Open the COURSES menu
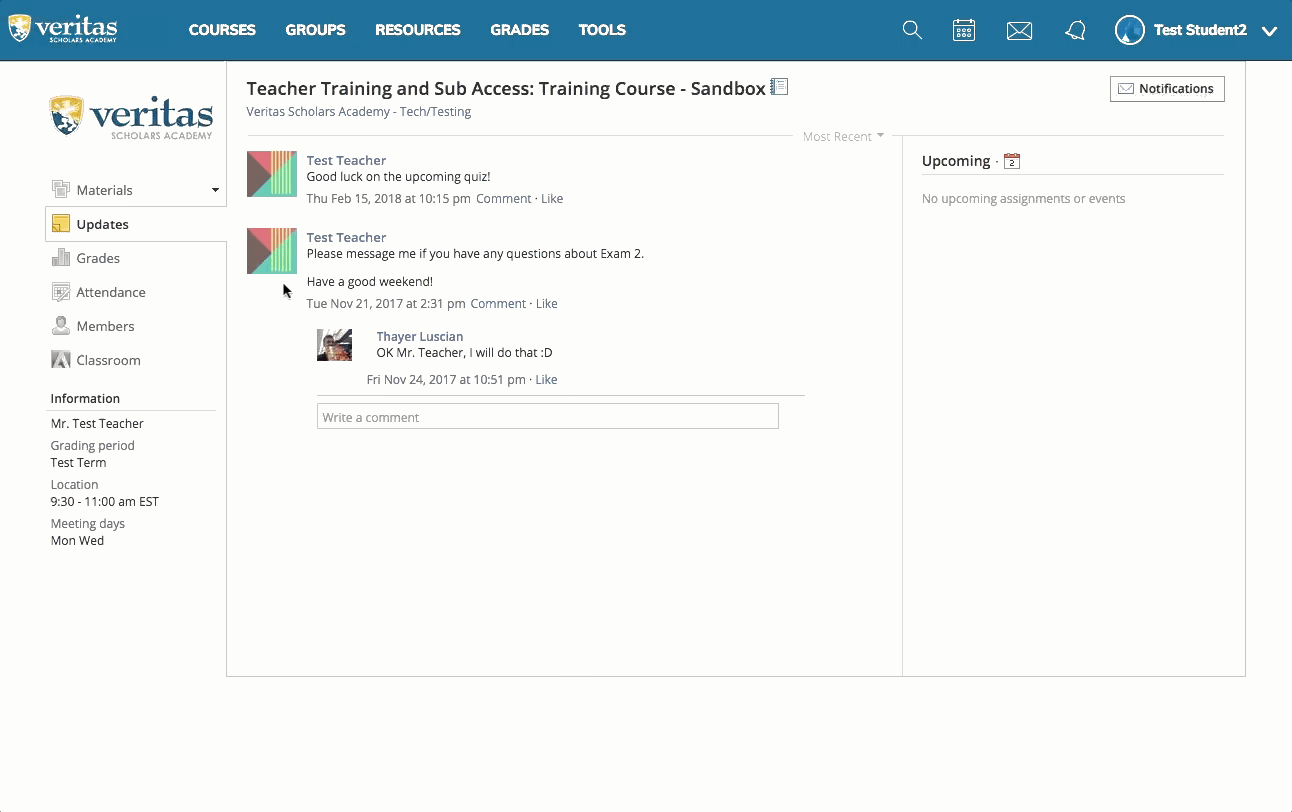 pos(222,30)
